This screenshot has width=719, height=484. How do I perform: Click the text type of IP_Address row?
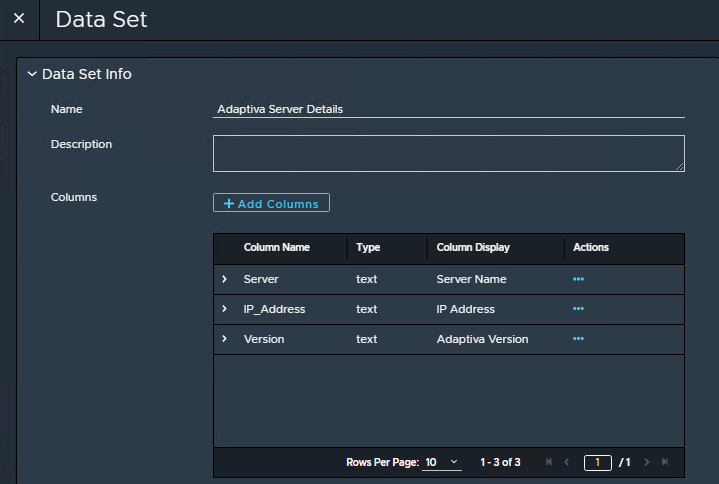[x=366, y=309]
